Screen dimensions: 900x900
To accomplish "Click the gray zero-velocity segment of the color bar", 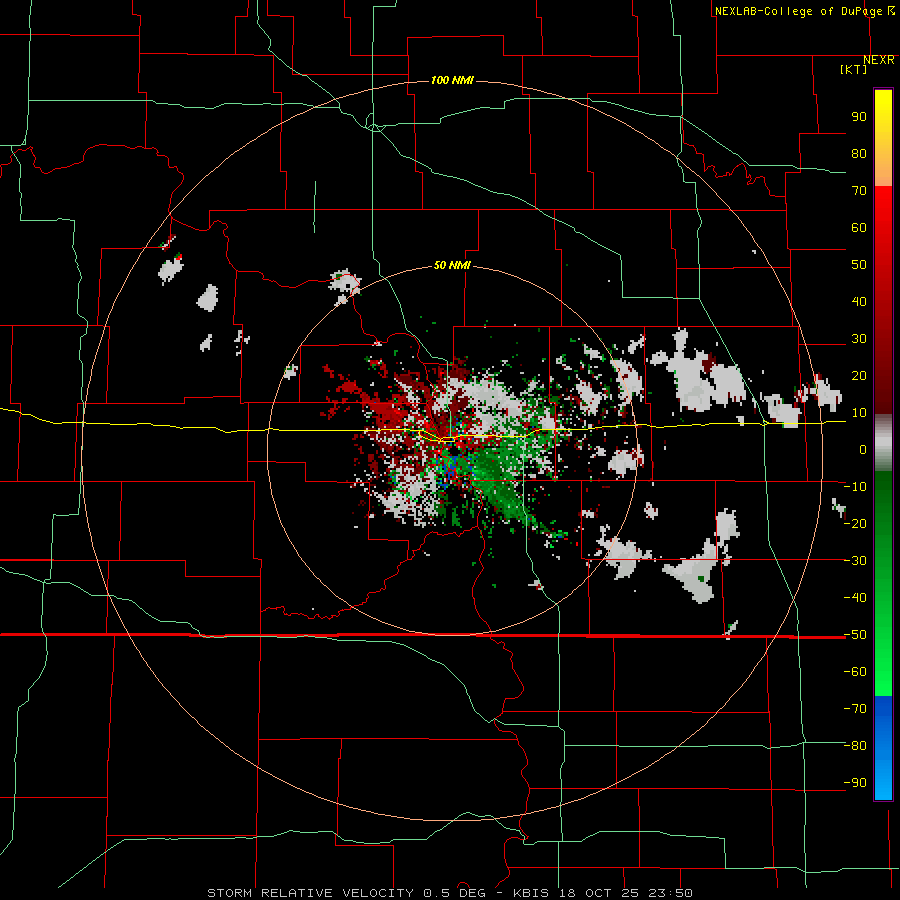I will tap(883, 442).
